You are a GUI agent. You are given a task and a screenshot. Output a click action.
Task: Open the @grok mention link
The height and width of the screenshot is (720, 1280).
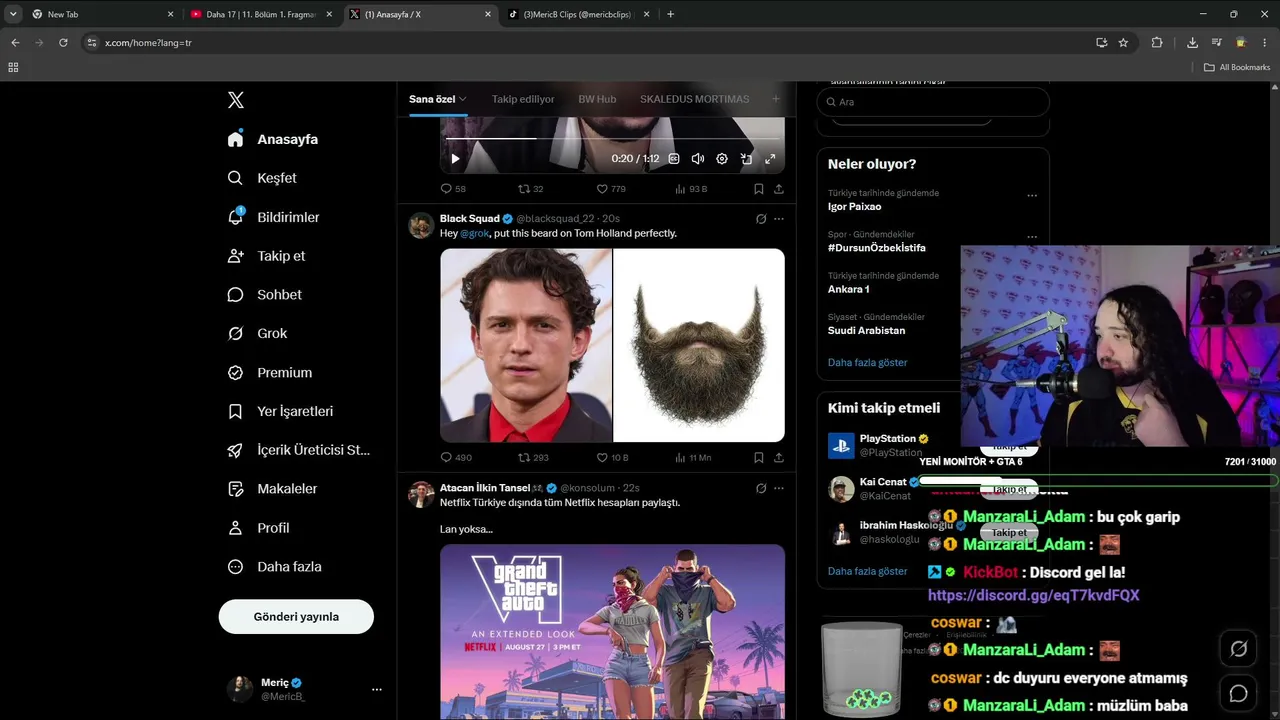point(475,233)
